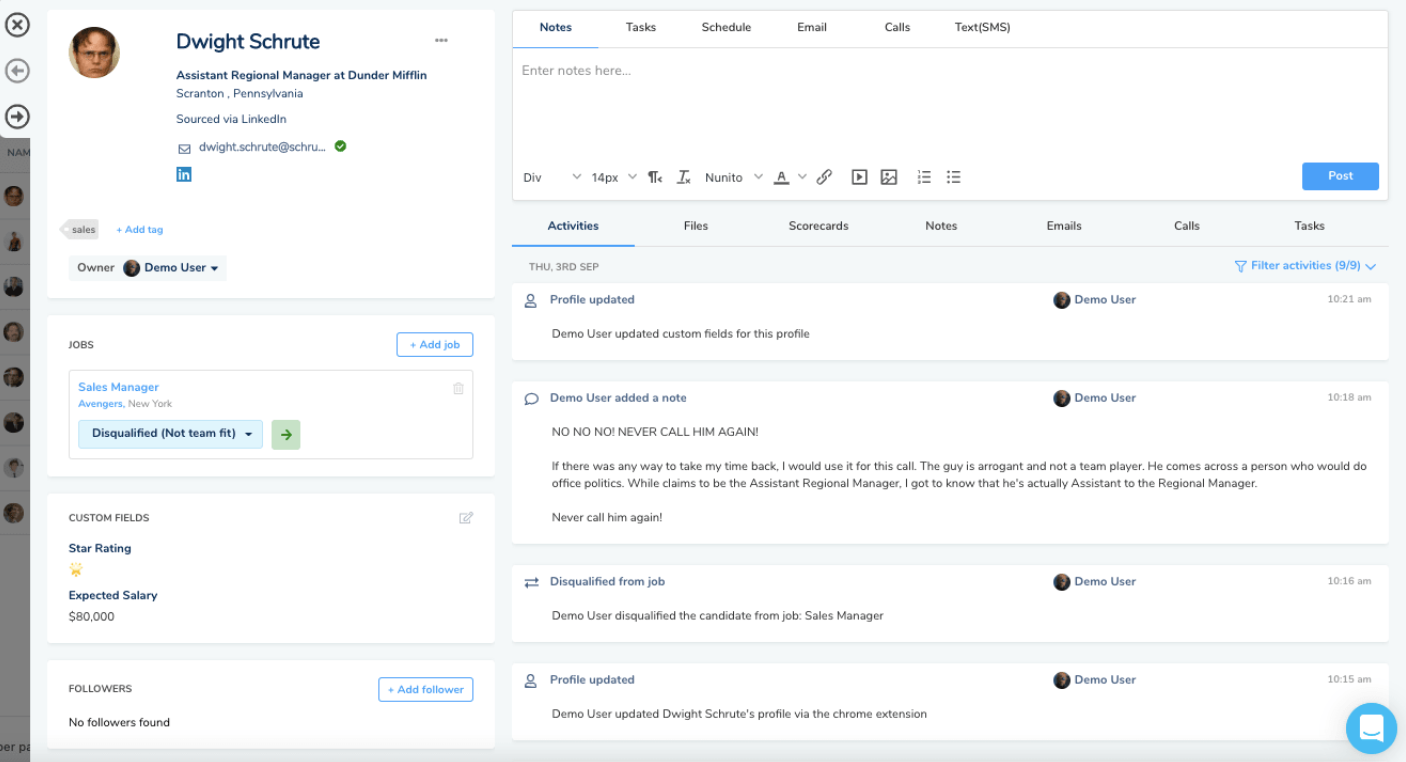
Task: Click the dwight.schrute email address
Action: click(x=262, y=146)
